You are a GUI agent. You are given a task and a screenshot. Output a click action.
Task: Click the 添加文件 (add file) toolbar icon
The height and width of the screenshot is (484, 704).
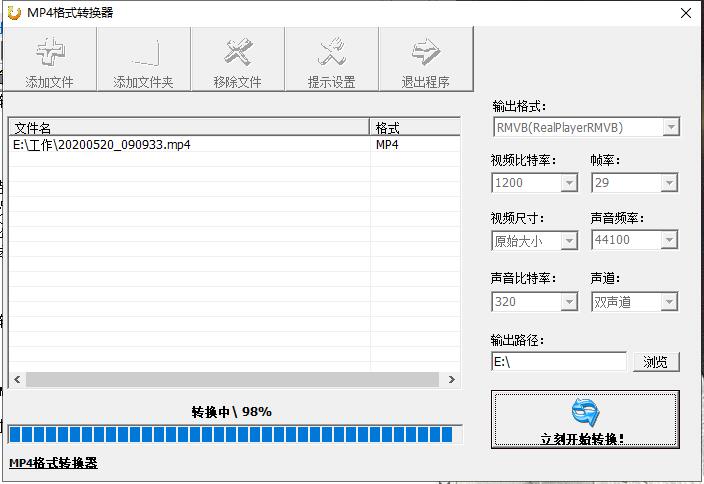[49, 59]
